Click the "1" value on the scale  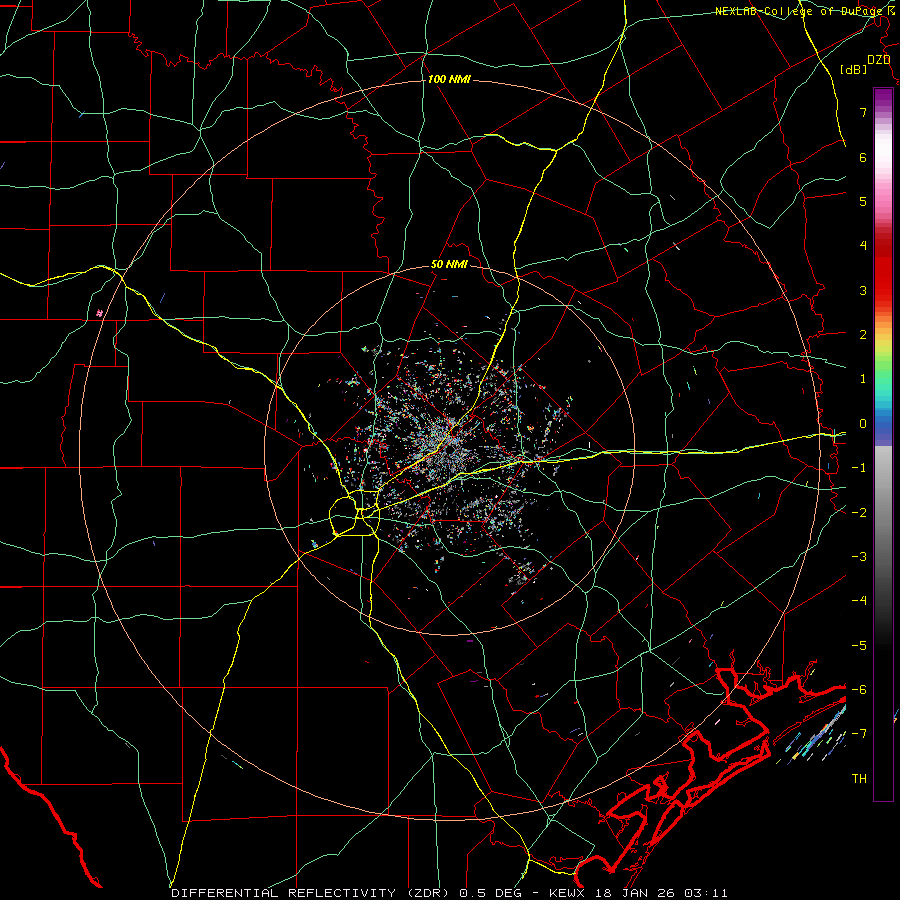(x=863, y=379)
